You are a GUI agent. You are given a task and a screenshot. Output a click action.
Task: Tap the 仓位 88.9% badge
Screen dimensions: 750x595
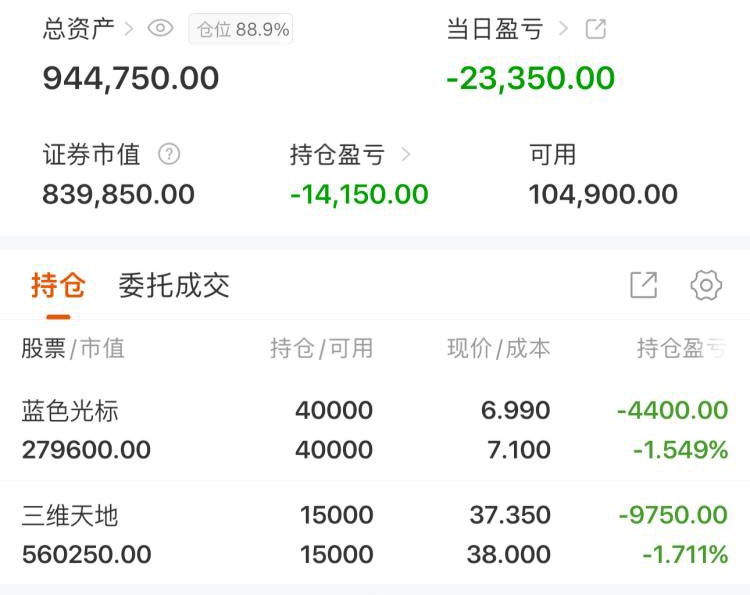241,29
